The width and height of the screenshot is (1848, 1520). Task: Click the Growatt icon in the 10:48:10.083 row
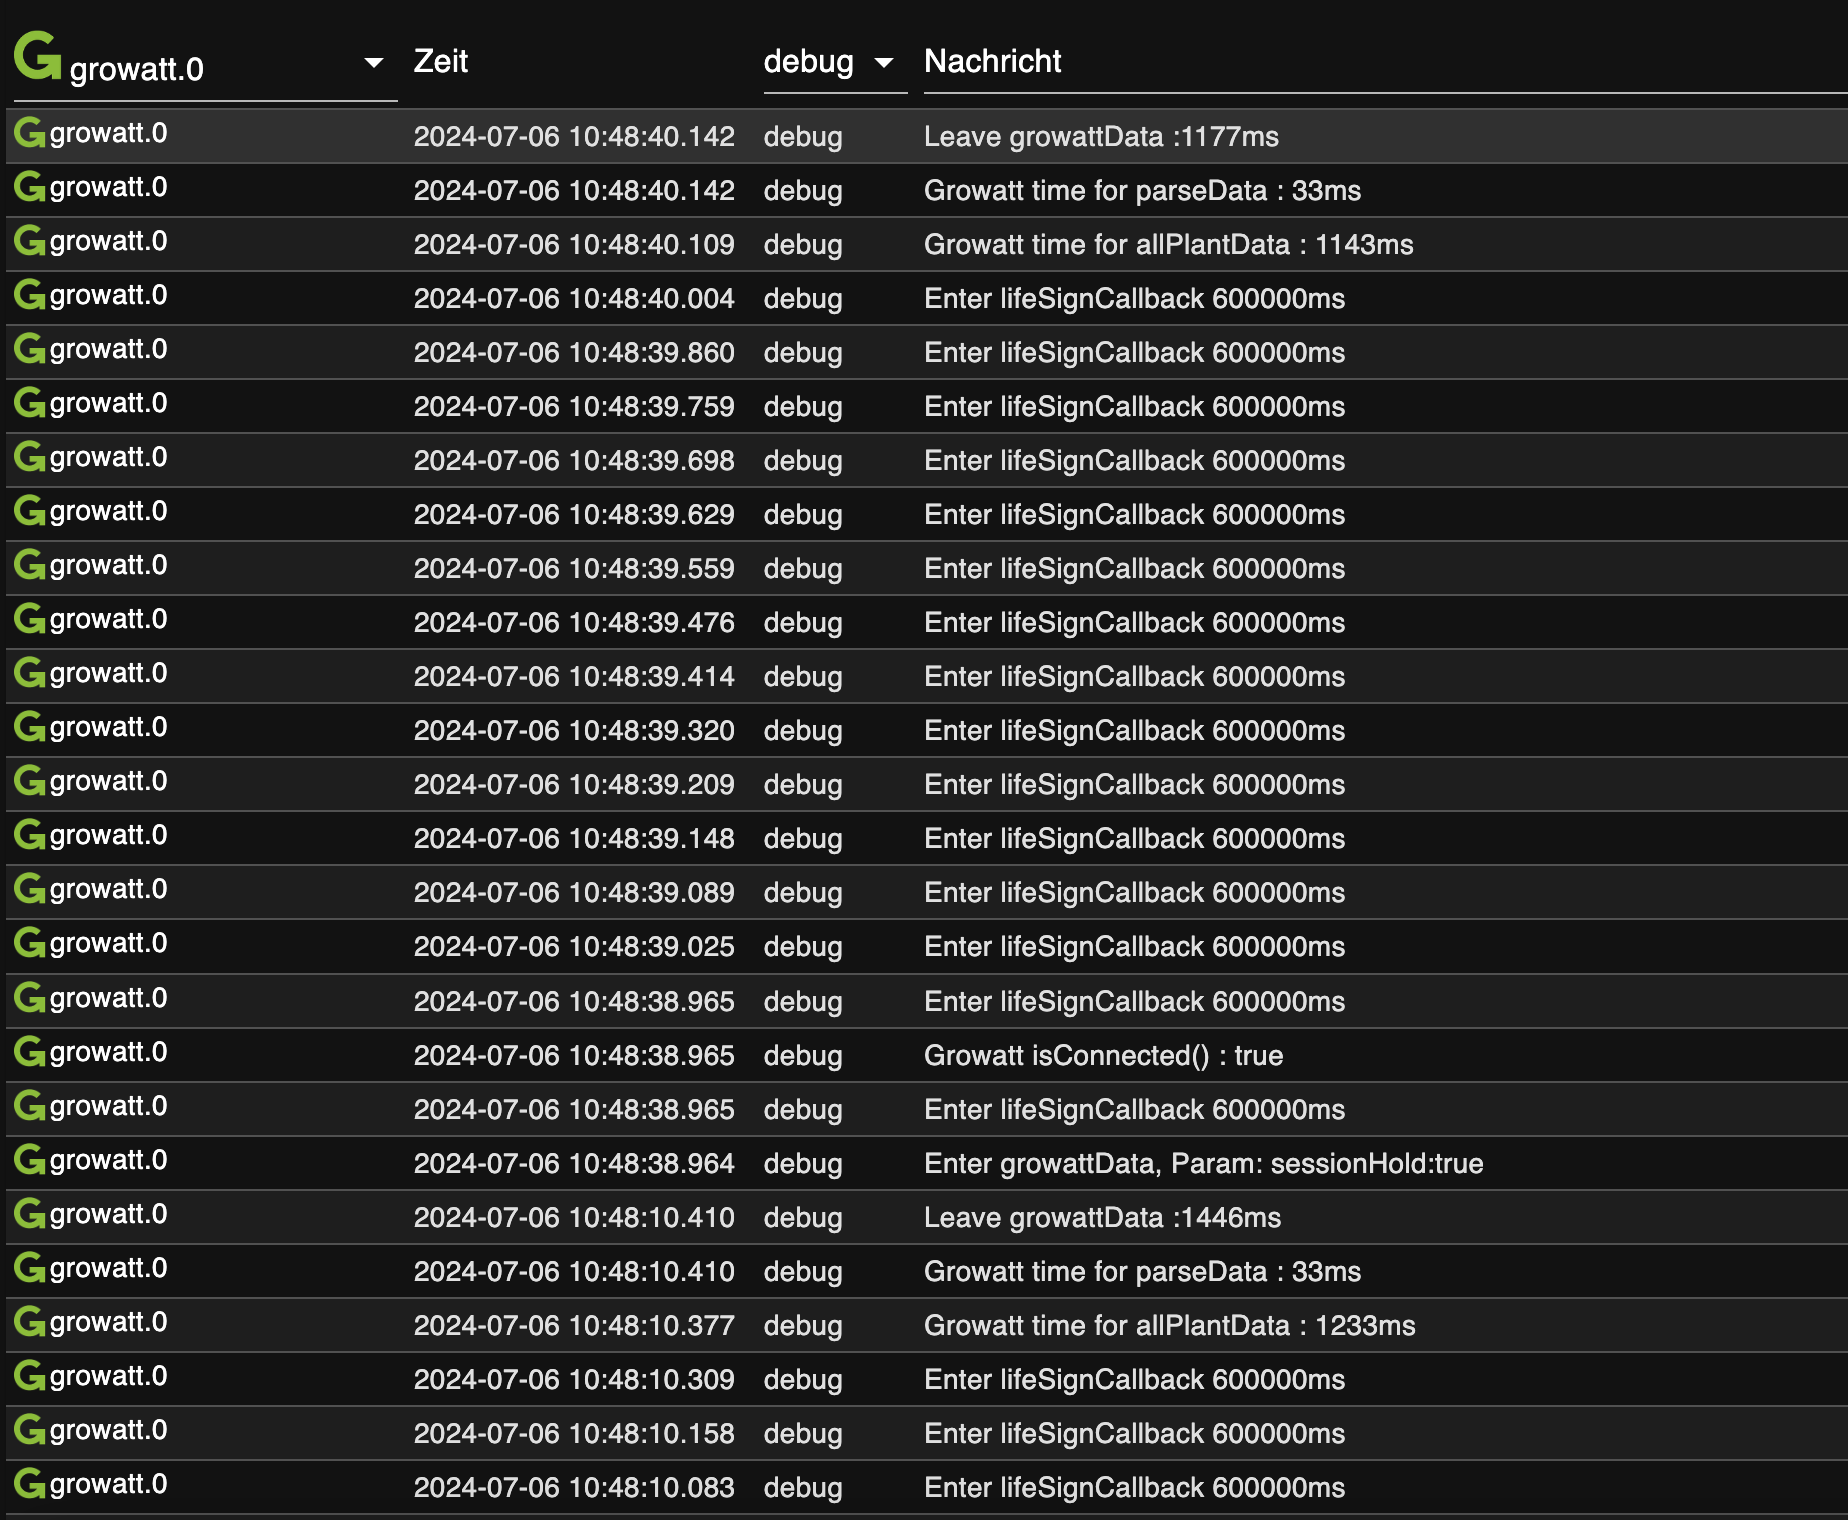pos(30,1484)
